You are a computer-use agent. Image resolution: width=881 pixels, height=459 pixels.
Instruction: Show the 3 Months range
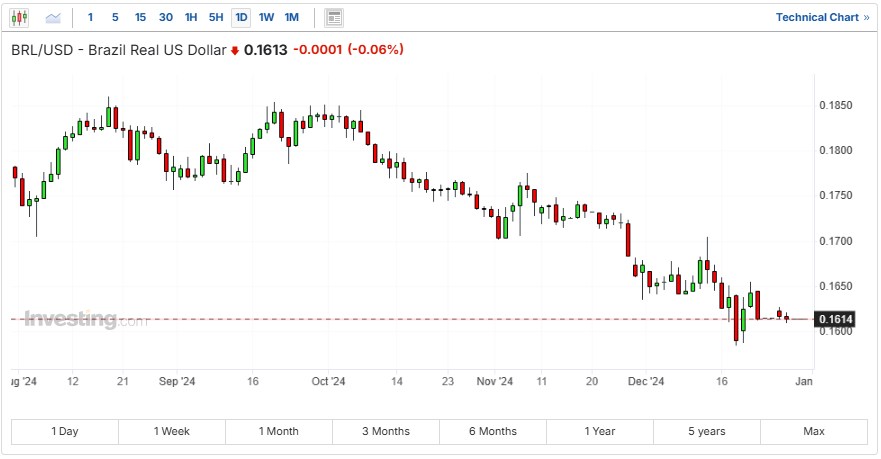tap(386, 431)
